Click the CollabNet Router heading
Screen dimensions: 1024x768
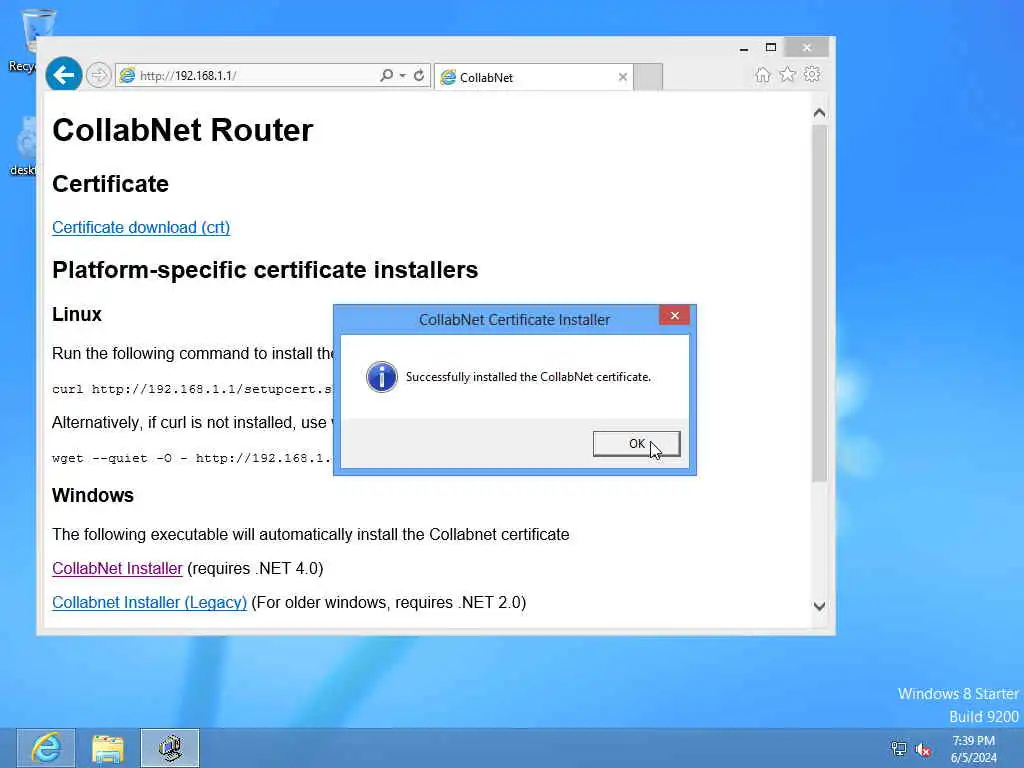click(x=183, y=130)
